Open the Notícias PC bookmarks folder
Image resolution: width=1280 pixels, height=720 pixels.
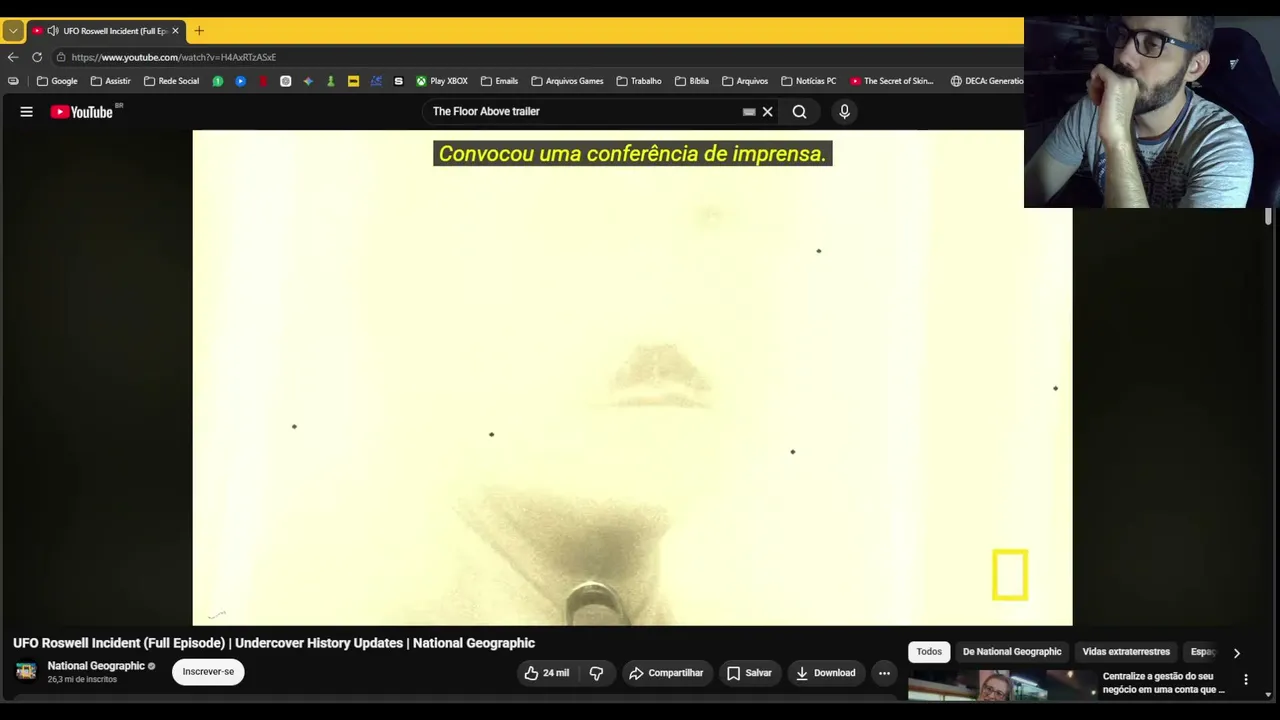click(808, 81)
